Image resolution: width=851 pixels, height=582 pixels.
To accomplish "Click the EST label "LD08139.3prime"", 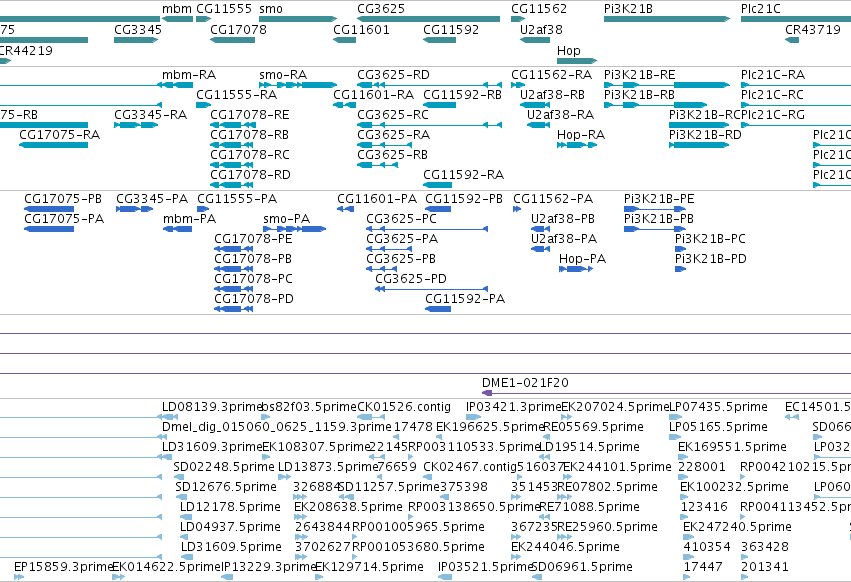I will [212, 407].
